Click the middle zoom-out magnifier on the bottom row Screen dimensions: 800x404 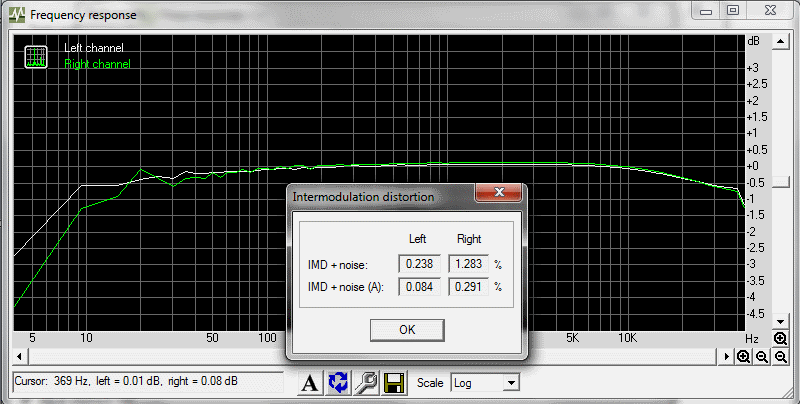pos(762,357)
